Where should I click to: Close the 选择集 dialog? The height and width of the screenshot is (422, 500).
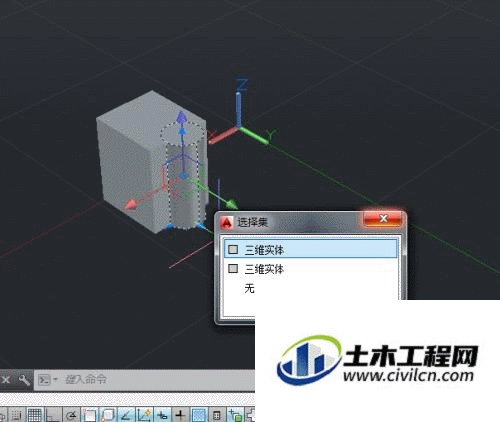383,219
